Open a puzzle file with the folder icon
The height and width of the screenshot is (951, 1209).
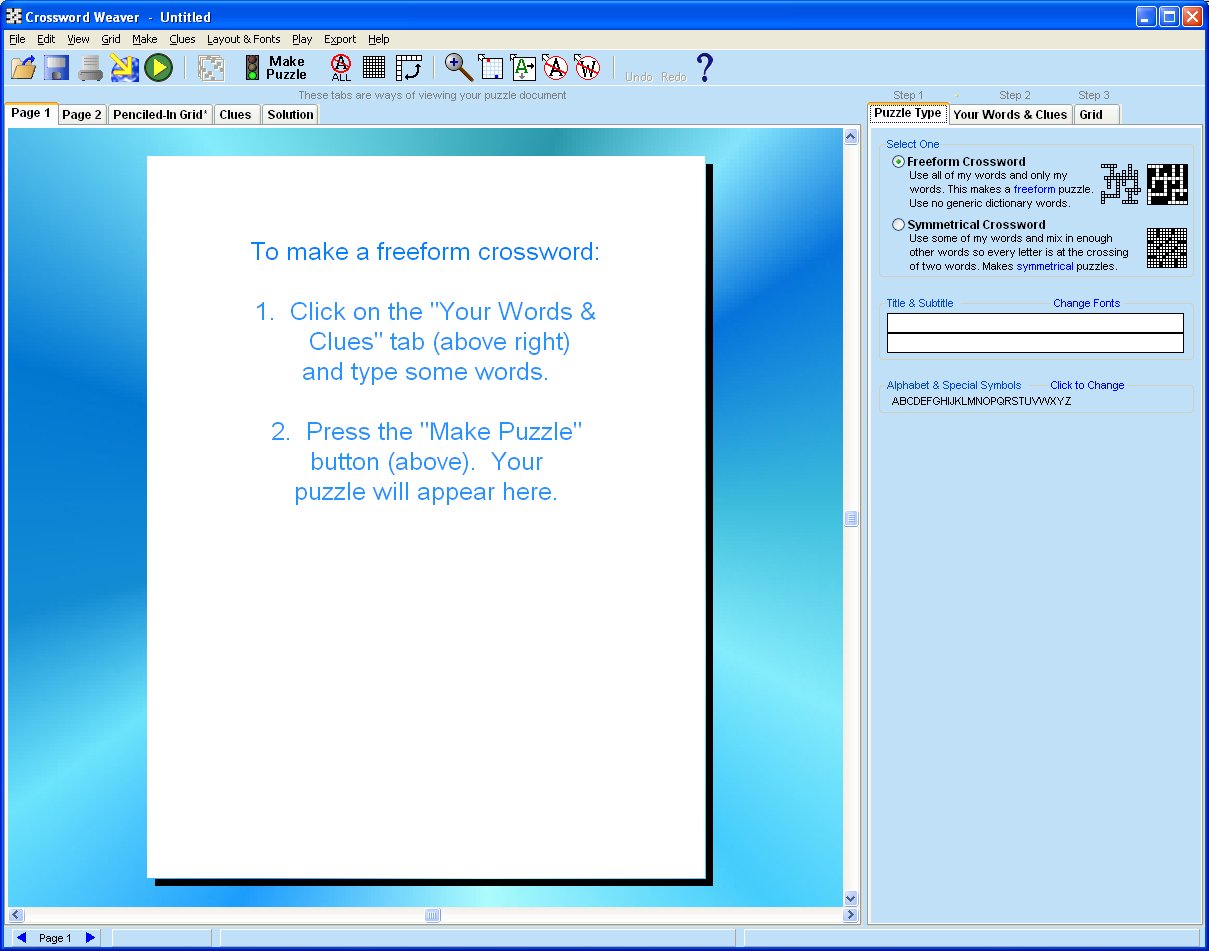point(23,68)
